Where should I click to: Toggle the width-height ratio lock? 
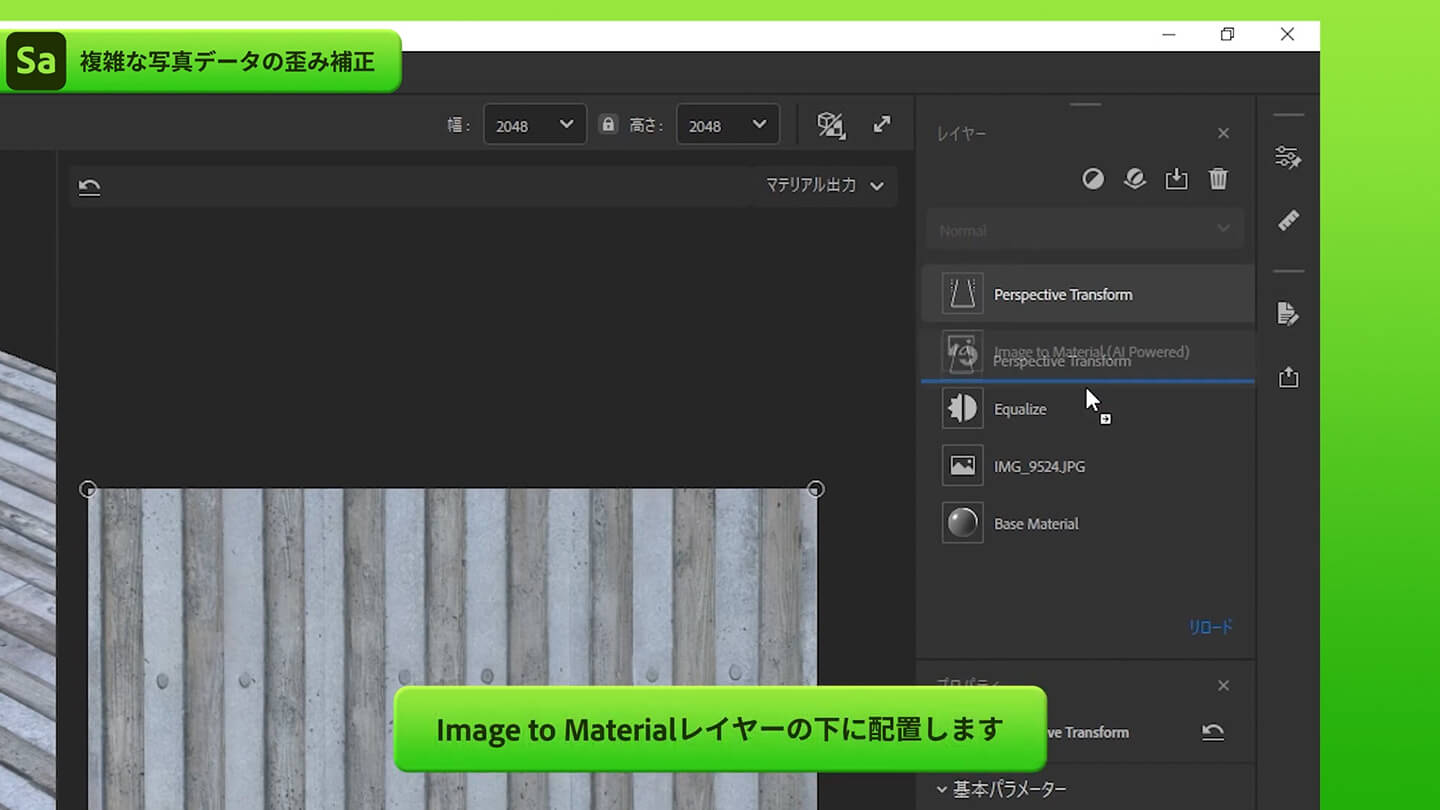tap(607, 124)
